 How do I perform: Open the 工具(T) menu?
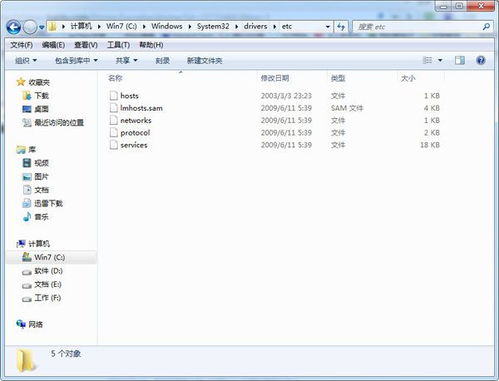pyautogui.click(x=118, y=45)
